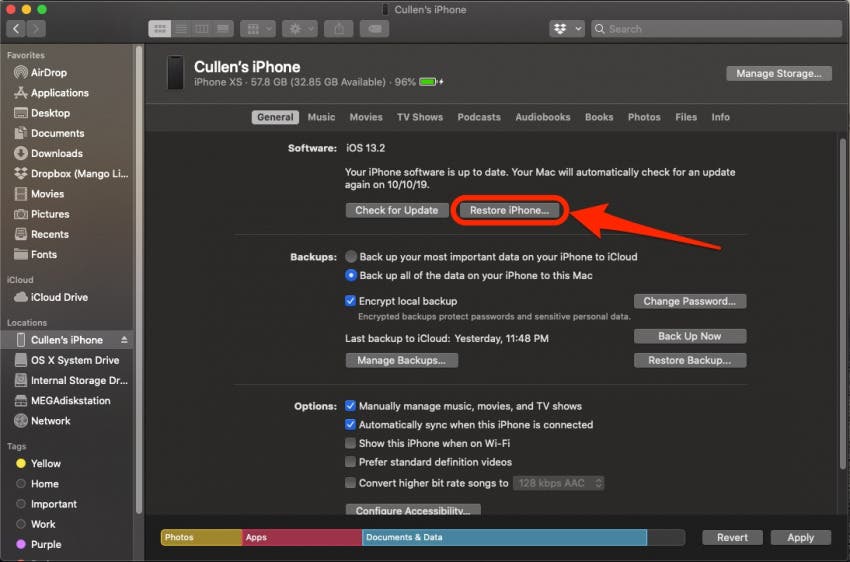850x562 pixels.
Task: Expand the group-by dropdown in toolbar
Action: point(258,29)
